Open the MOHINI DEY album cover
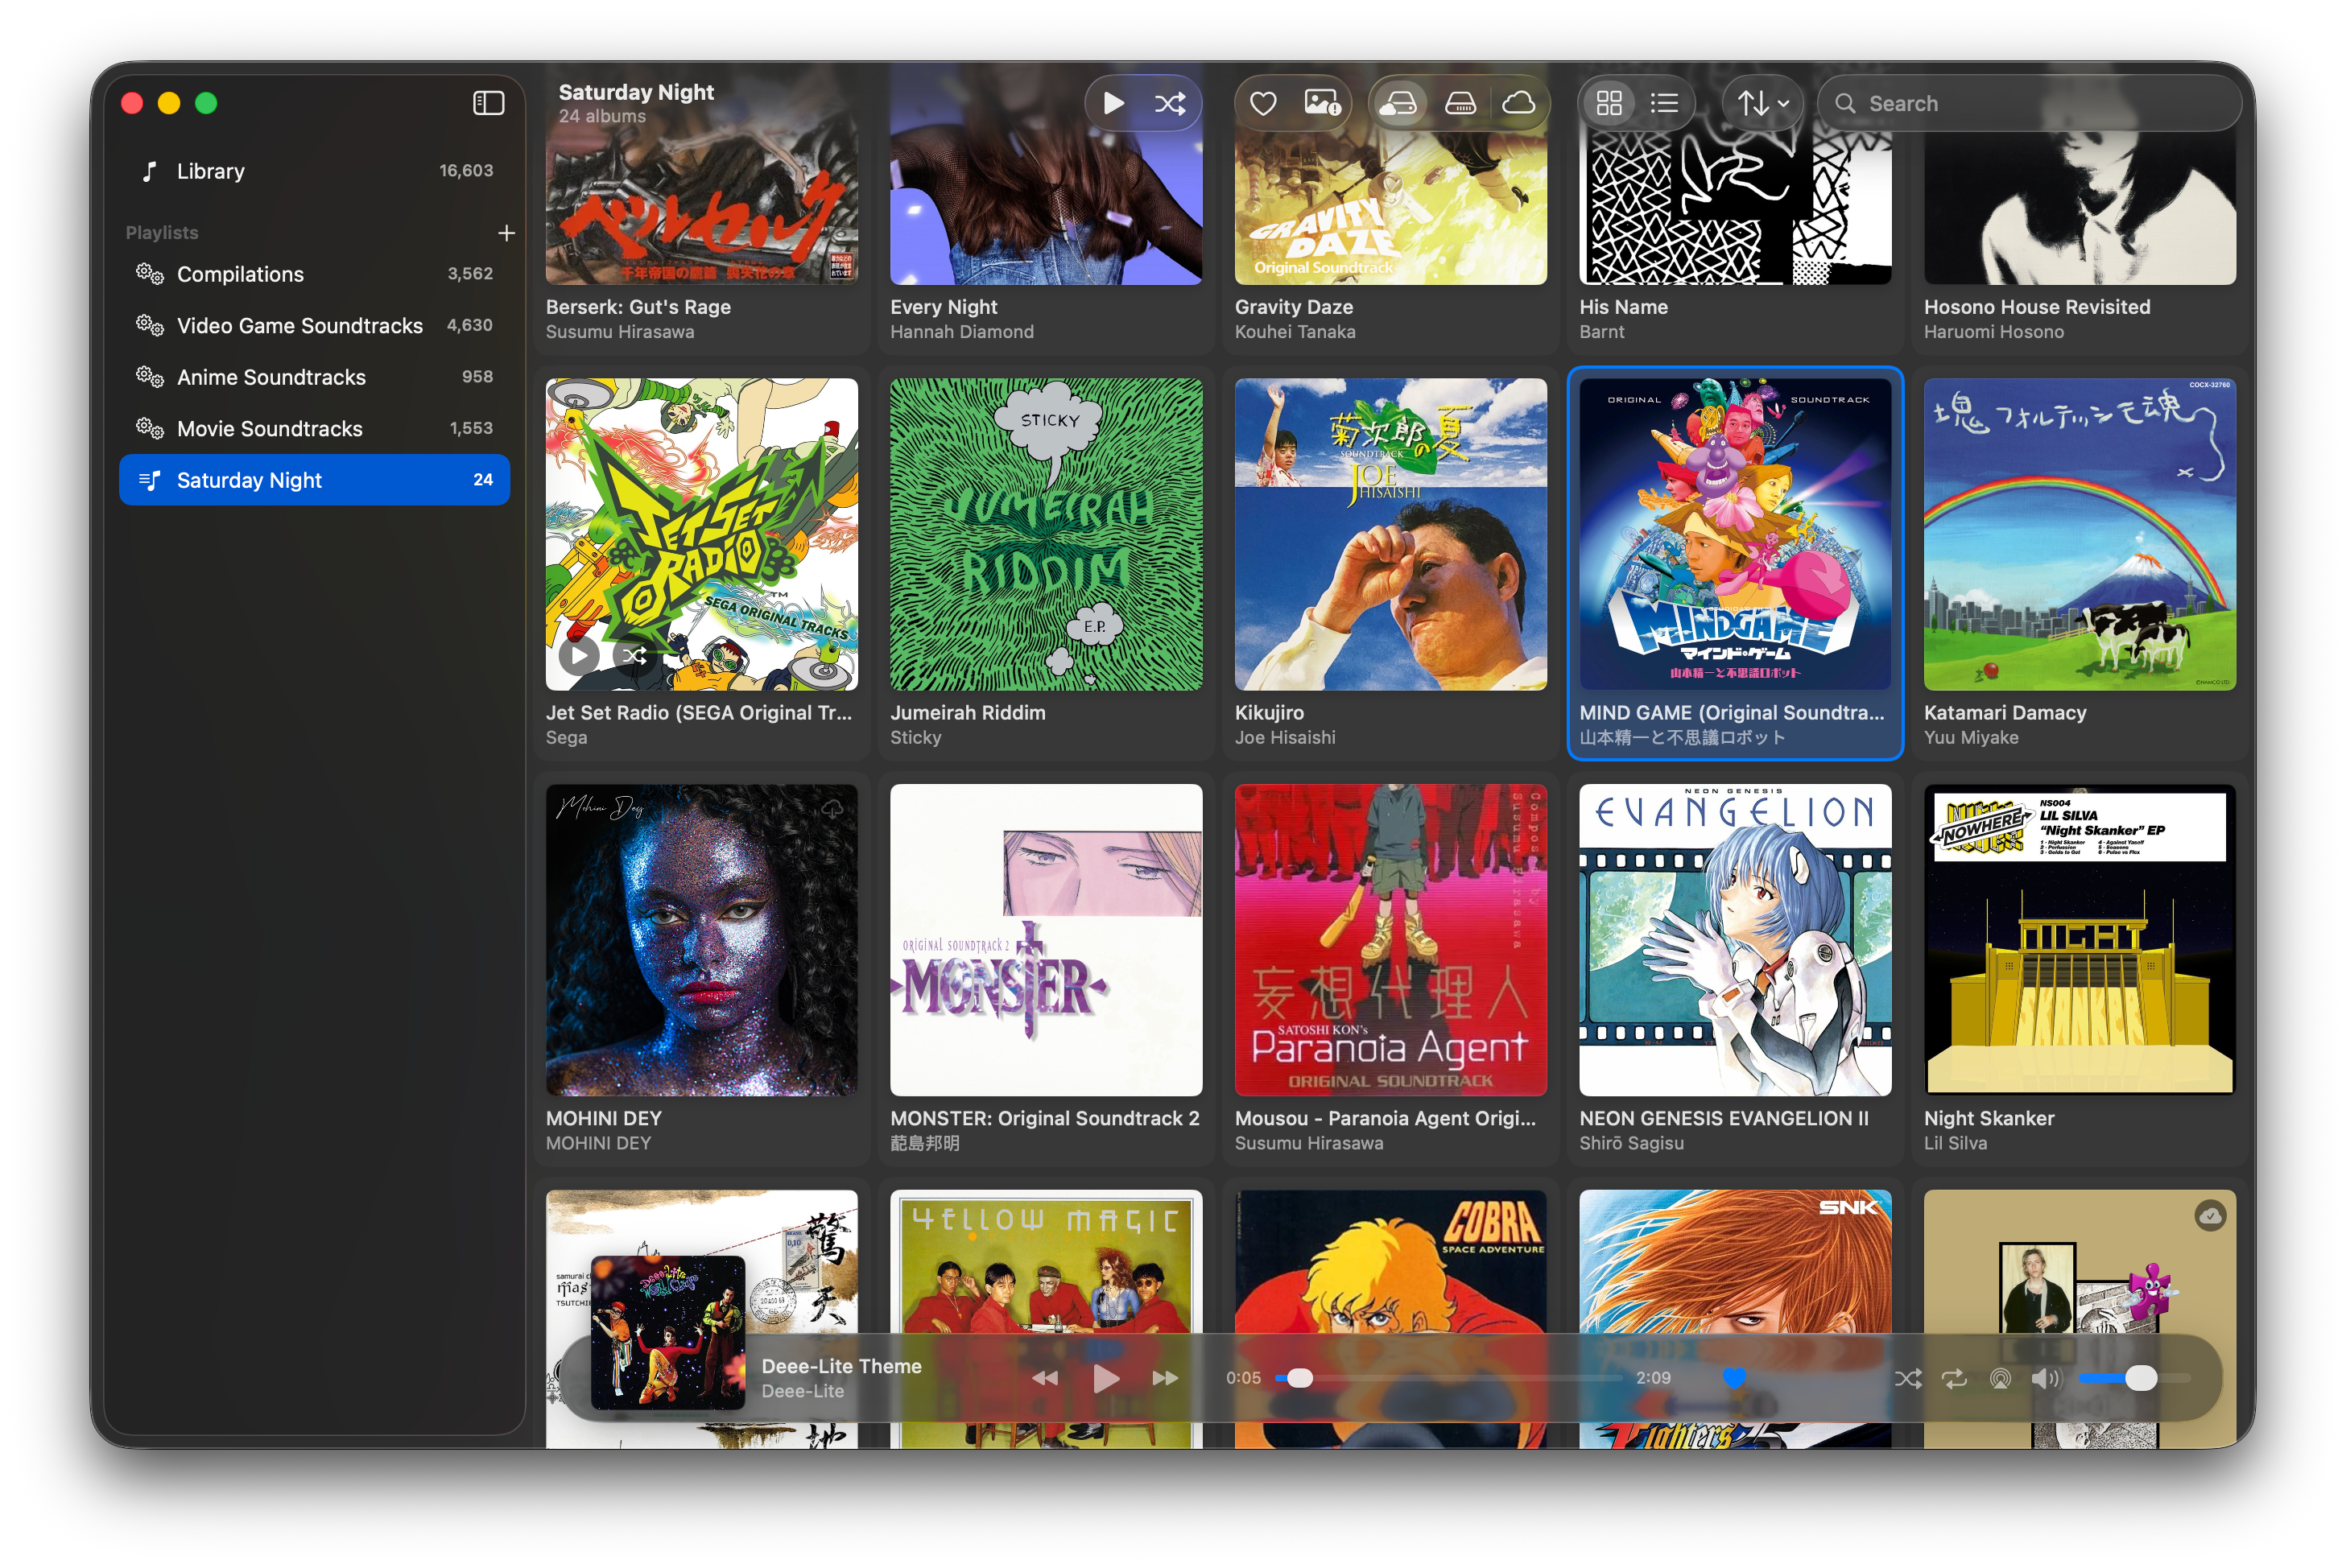2346x1568 pixels. click(702, 940)
